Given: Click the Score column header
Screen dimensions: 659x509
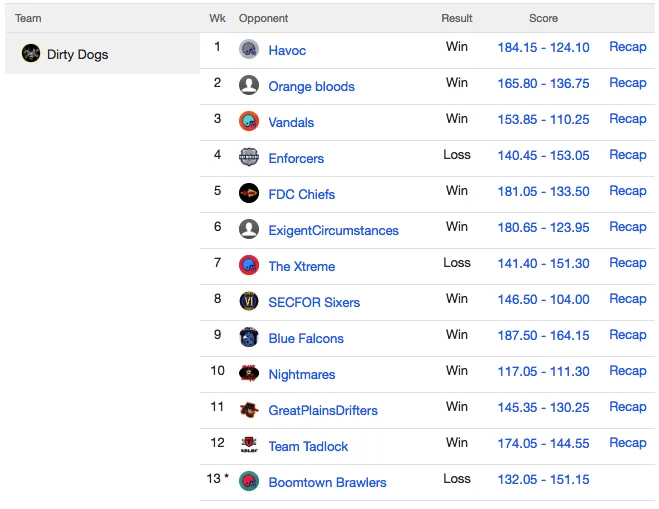Looking at the screenshot, I should tap(543, 18).
